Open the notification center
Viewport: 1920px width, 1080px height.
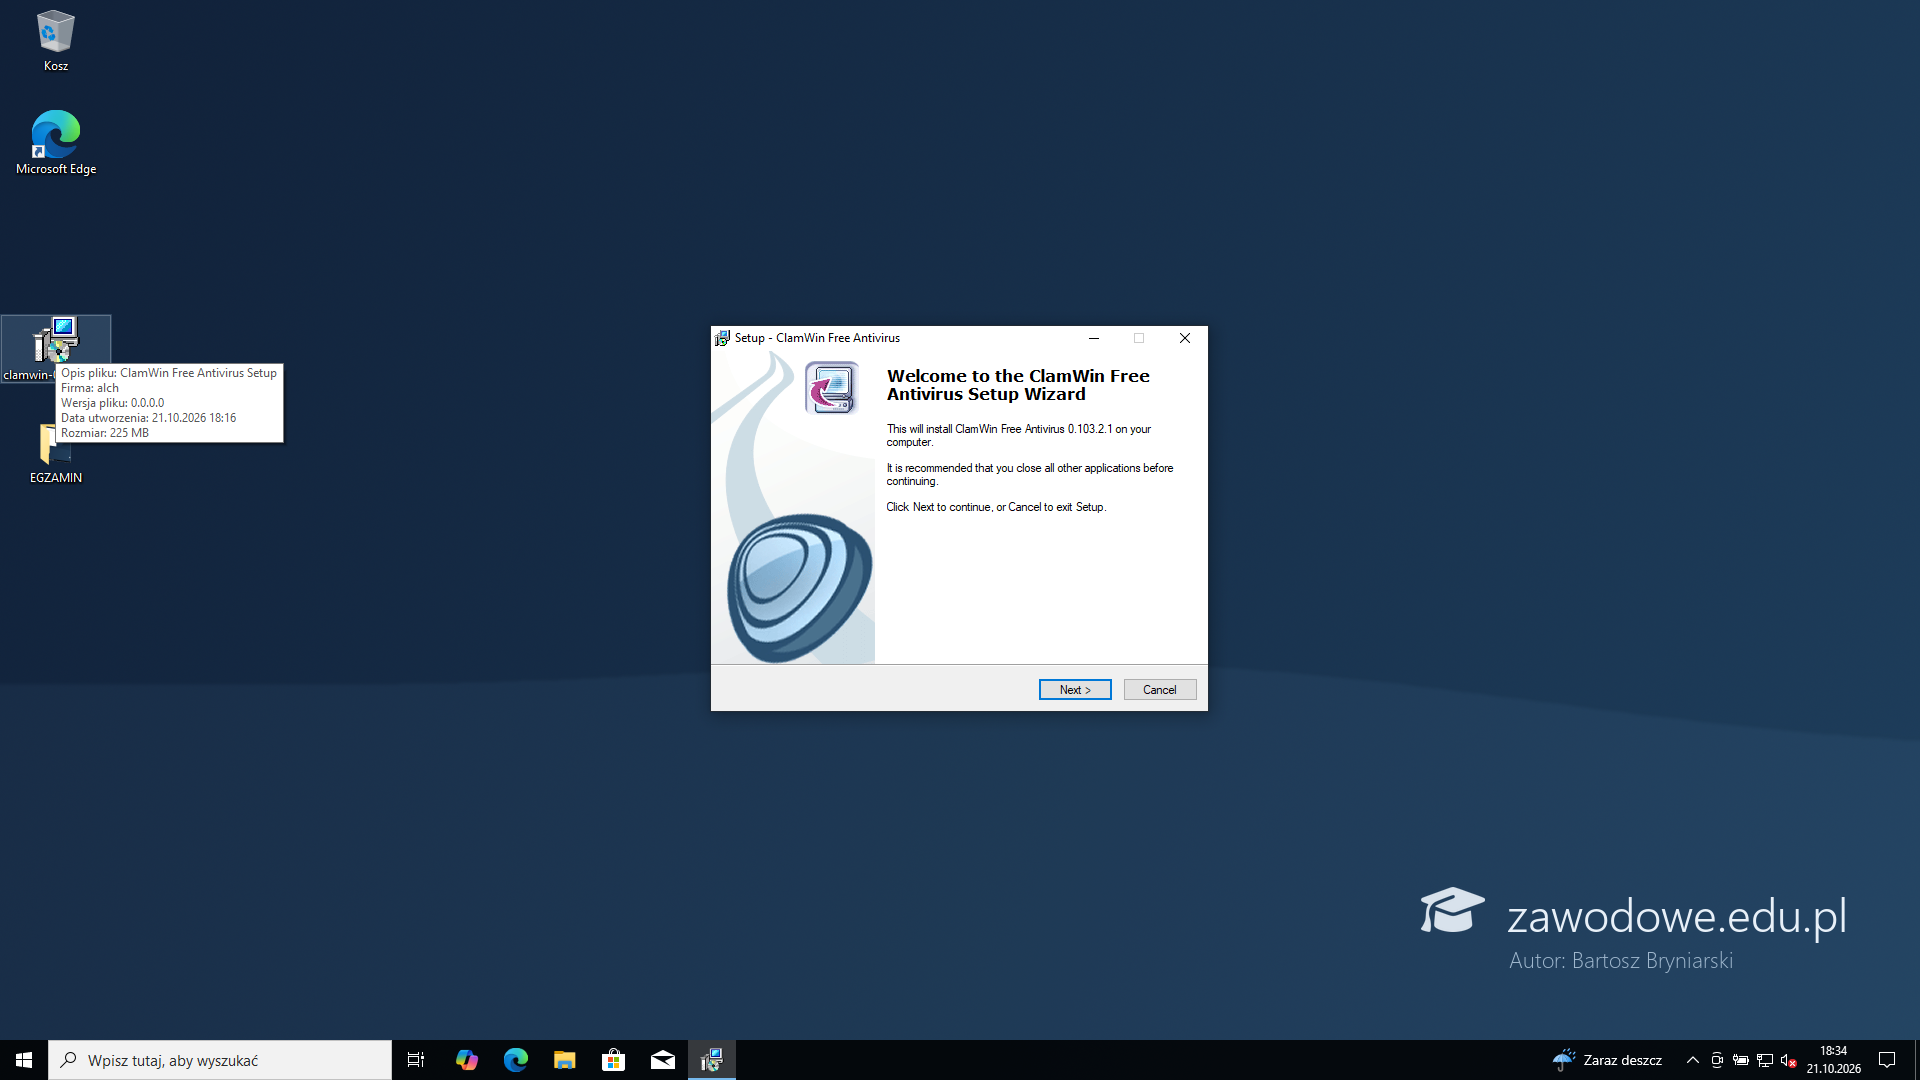point(1887,1060)
